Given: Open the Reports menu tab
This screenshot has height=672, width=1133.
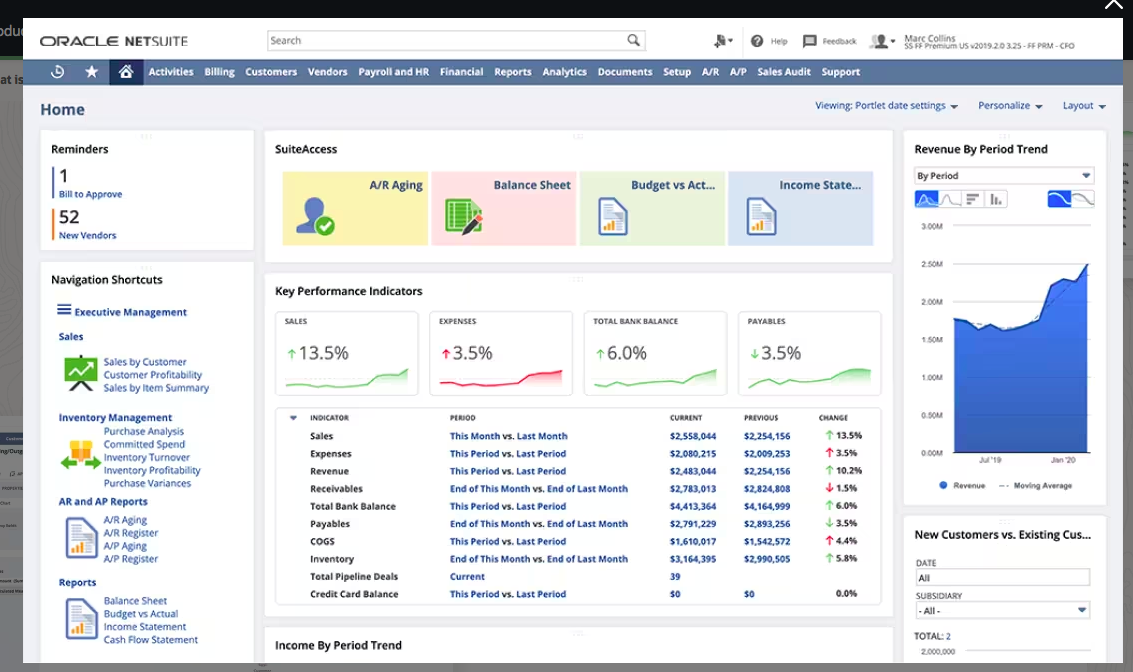Looking at the screenshot, I should [x=512, y=71].
